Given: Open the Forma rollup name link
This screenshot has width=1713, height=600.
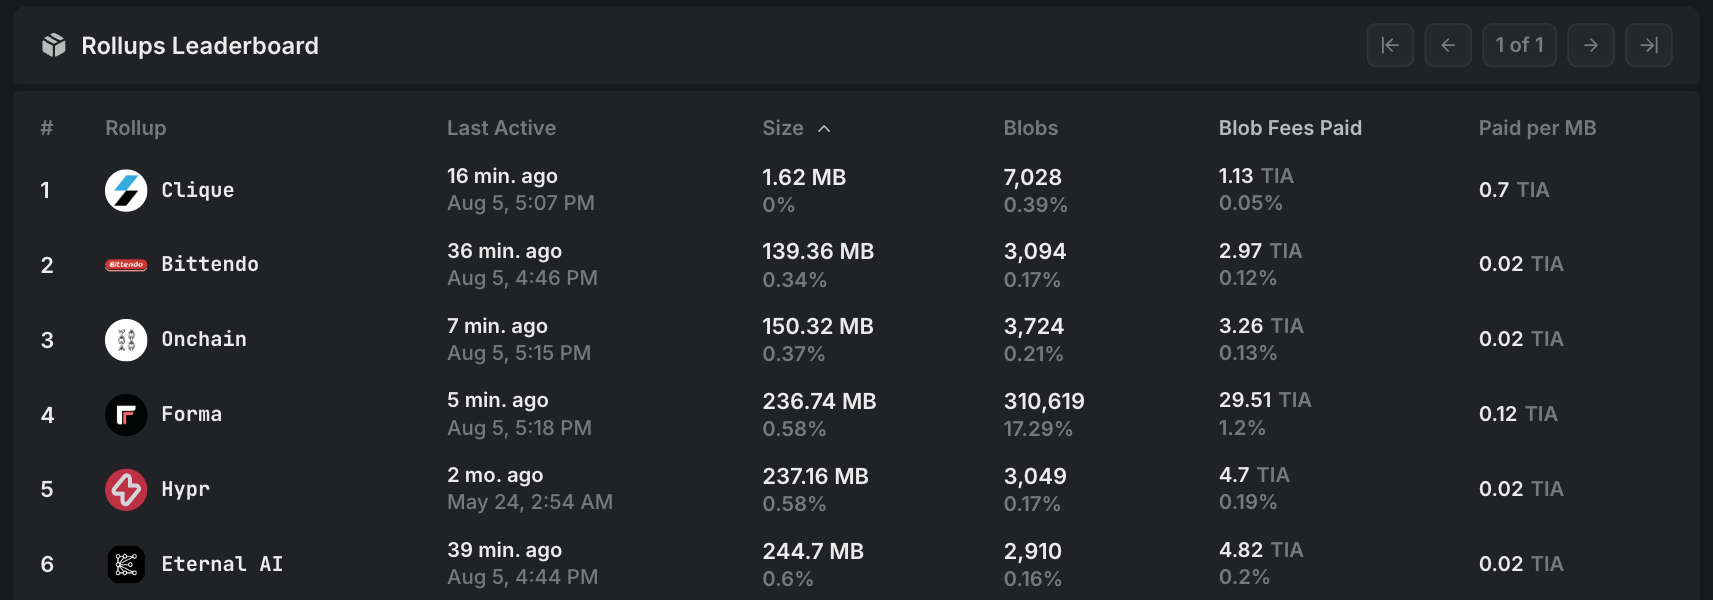Looking at the screenshot, I should click(192, 414).
